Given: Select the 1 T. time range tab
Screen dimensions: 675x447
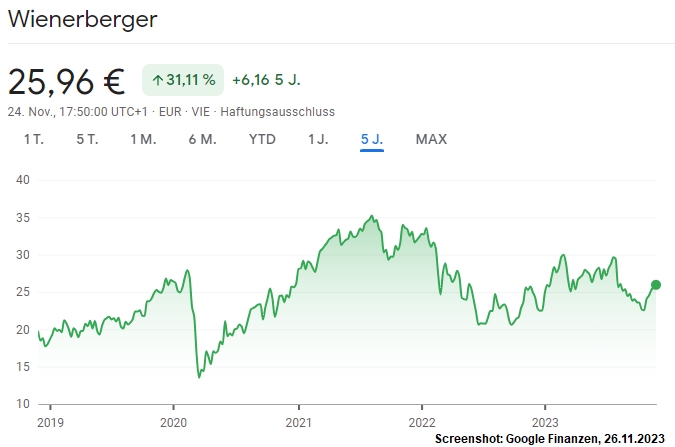Looking at the screenshot, I should 34,140.
